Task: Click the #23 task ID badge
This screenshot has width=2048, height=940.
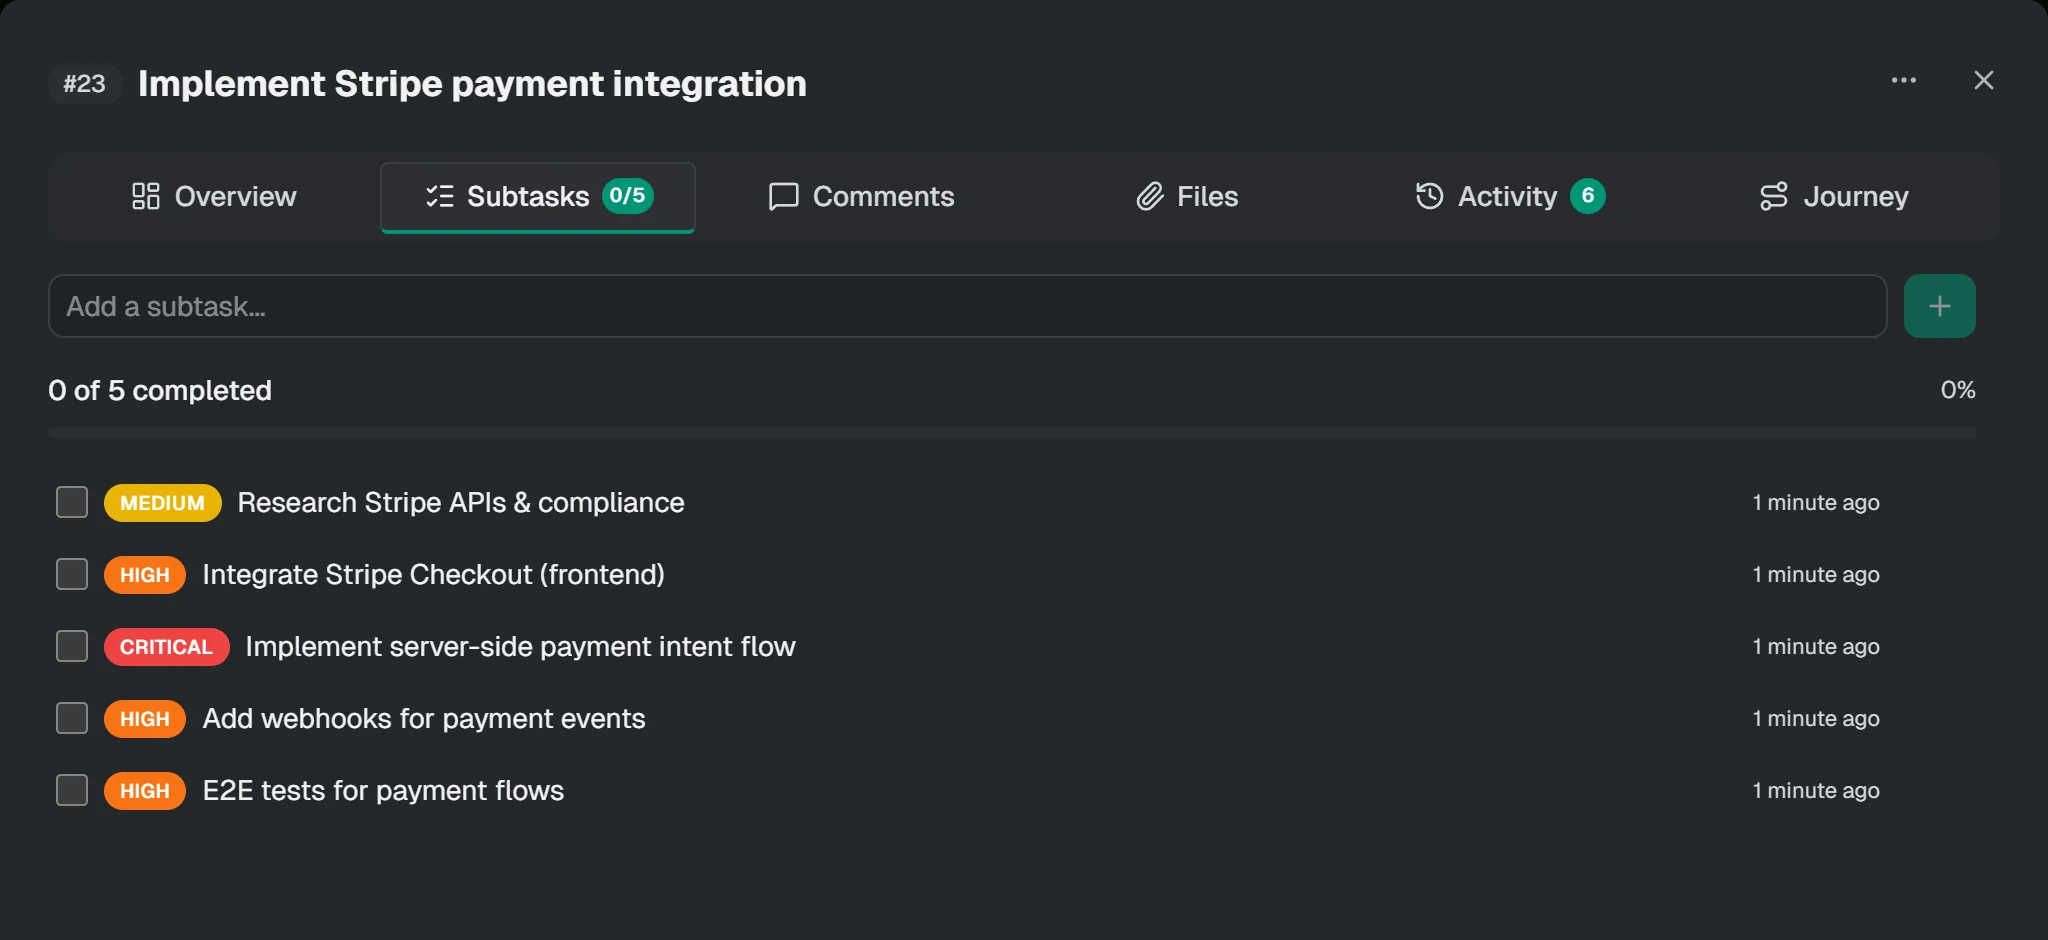Action: pos(85,83)
